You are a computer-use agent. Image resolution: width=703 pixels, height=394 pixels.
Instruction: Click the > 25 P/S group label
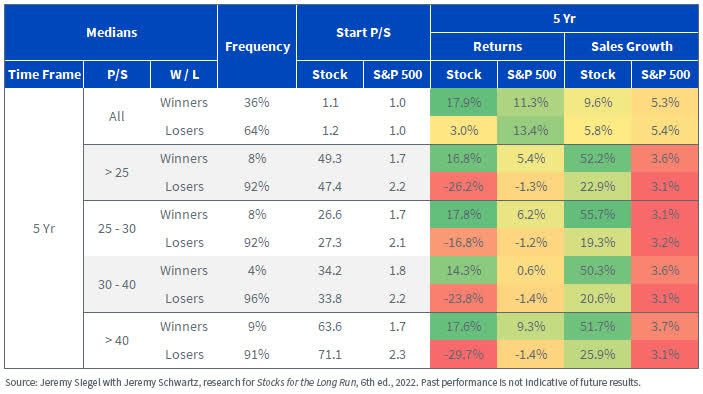point(117,173)
